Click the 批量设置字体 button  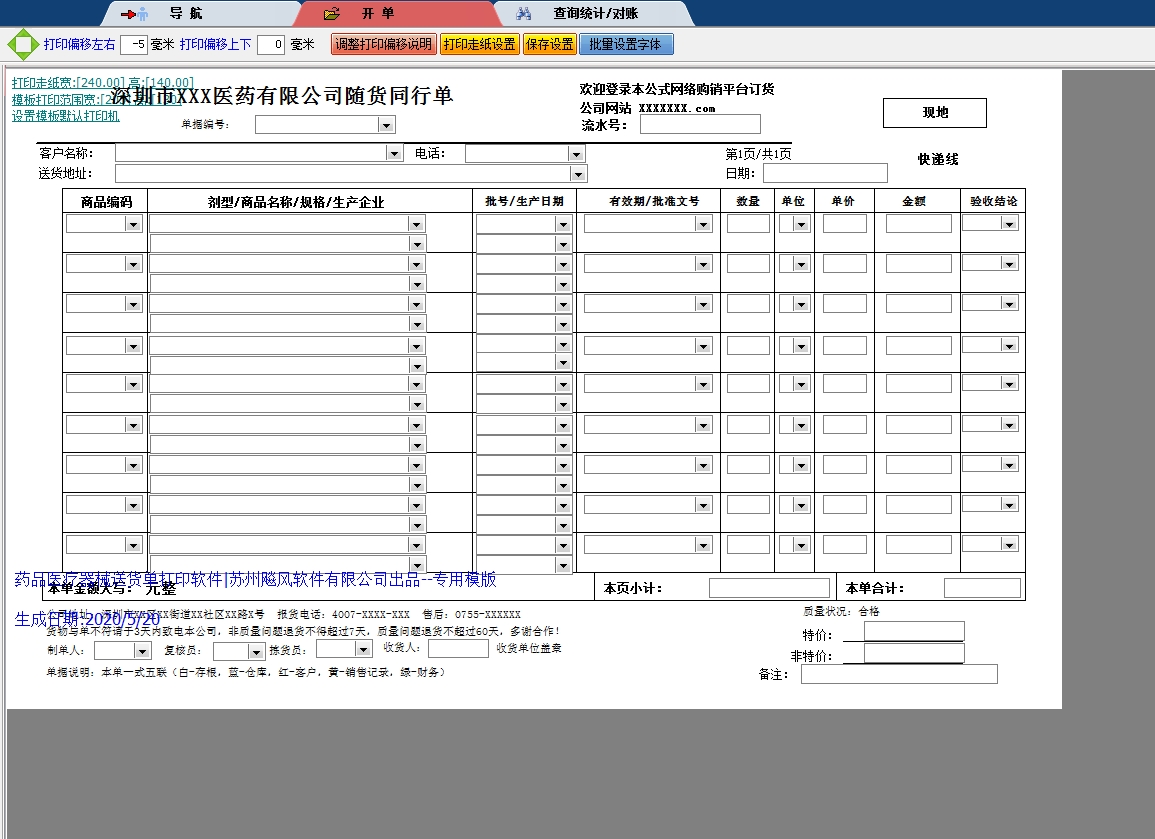coord(625,45)
